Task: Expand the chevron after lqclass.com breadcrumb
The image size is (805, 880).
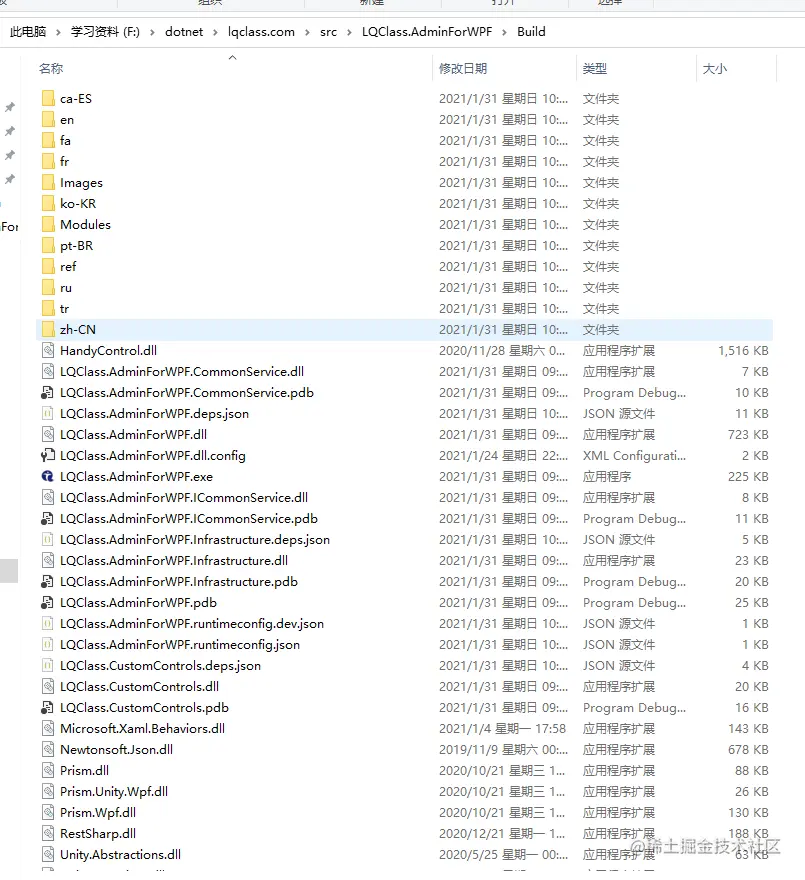Action: pyautogui.click(x=307, y=33)
